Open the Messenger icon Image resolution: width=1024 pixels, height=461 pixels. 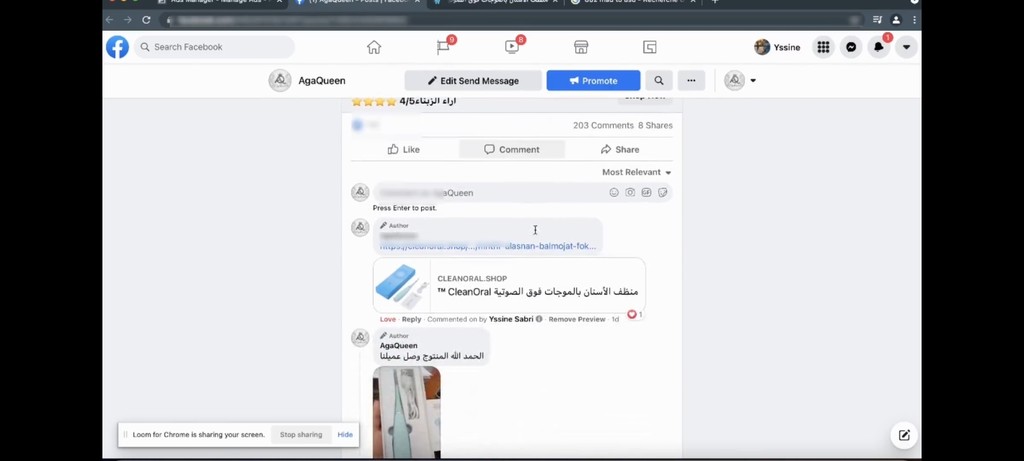tap(851, 47)
